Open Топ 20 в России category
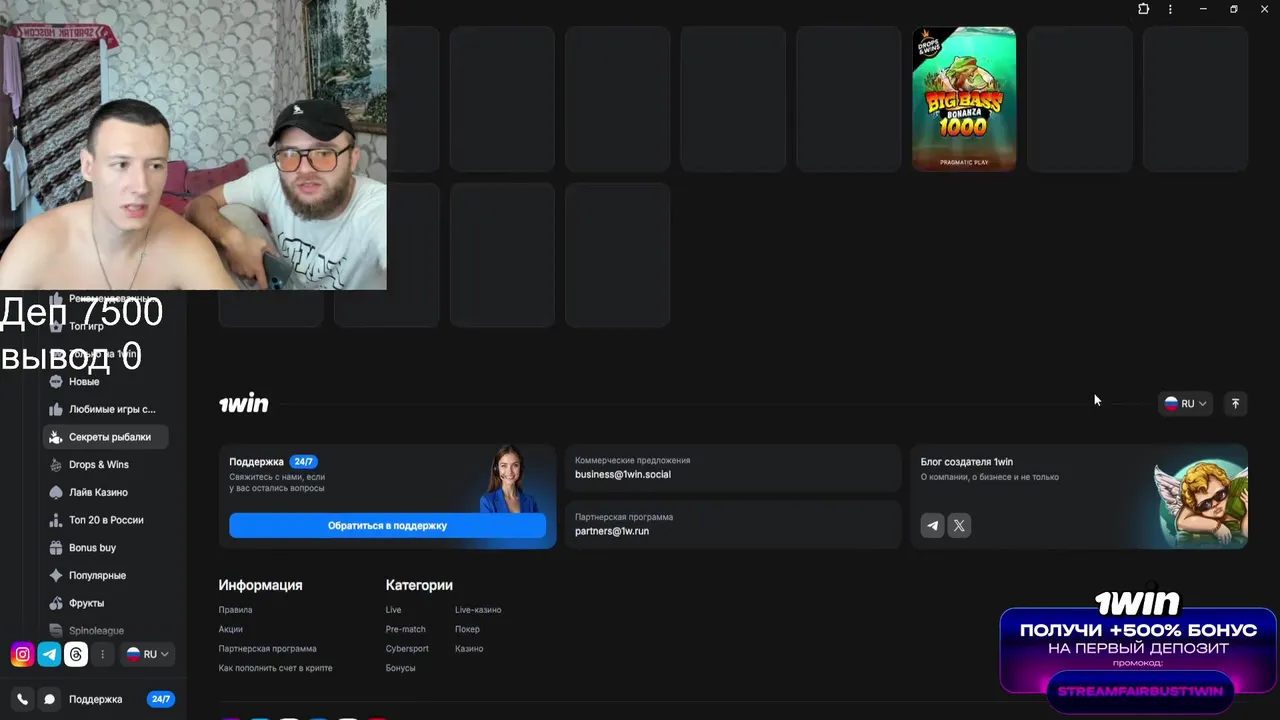1280x720 pixels. coord(105,520)
